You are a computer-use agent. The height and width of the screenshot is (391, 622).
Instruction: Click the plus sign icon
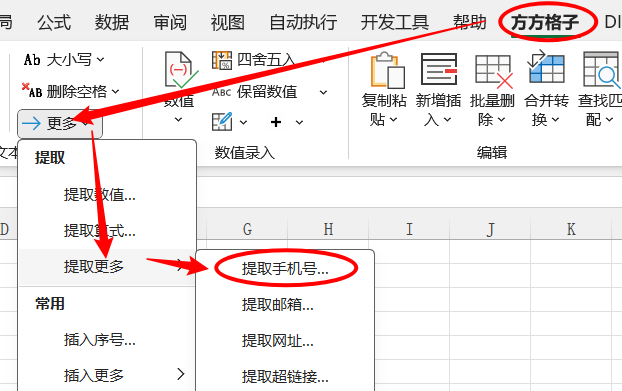coord(276,122)
